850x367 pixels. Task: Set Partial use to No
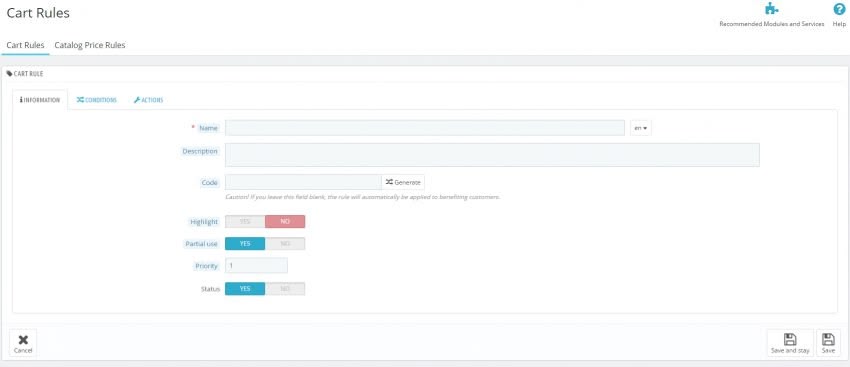tap(285, 244)
